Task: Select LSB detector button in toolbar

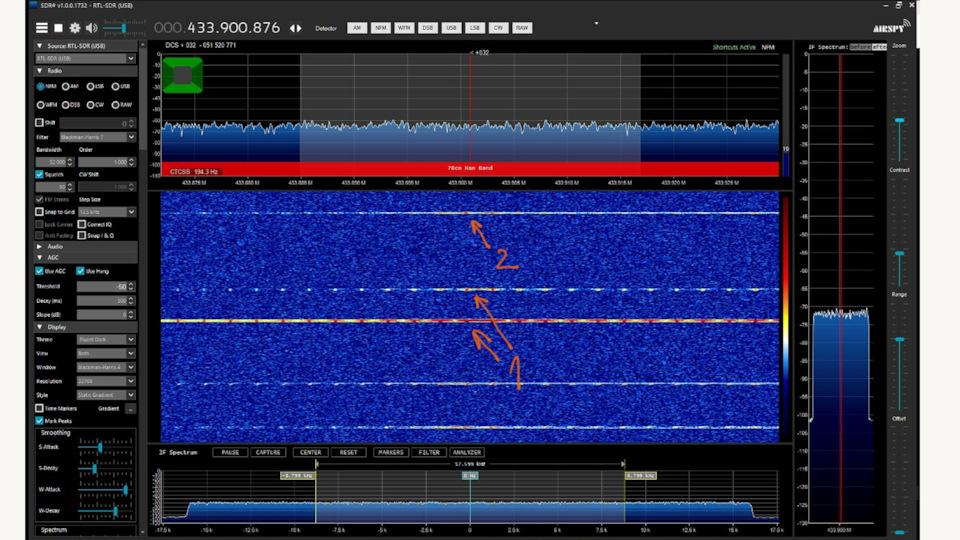Action: coord(474,28)
